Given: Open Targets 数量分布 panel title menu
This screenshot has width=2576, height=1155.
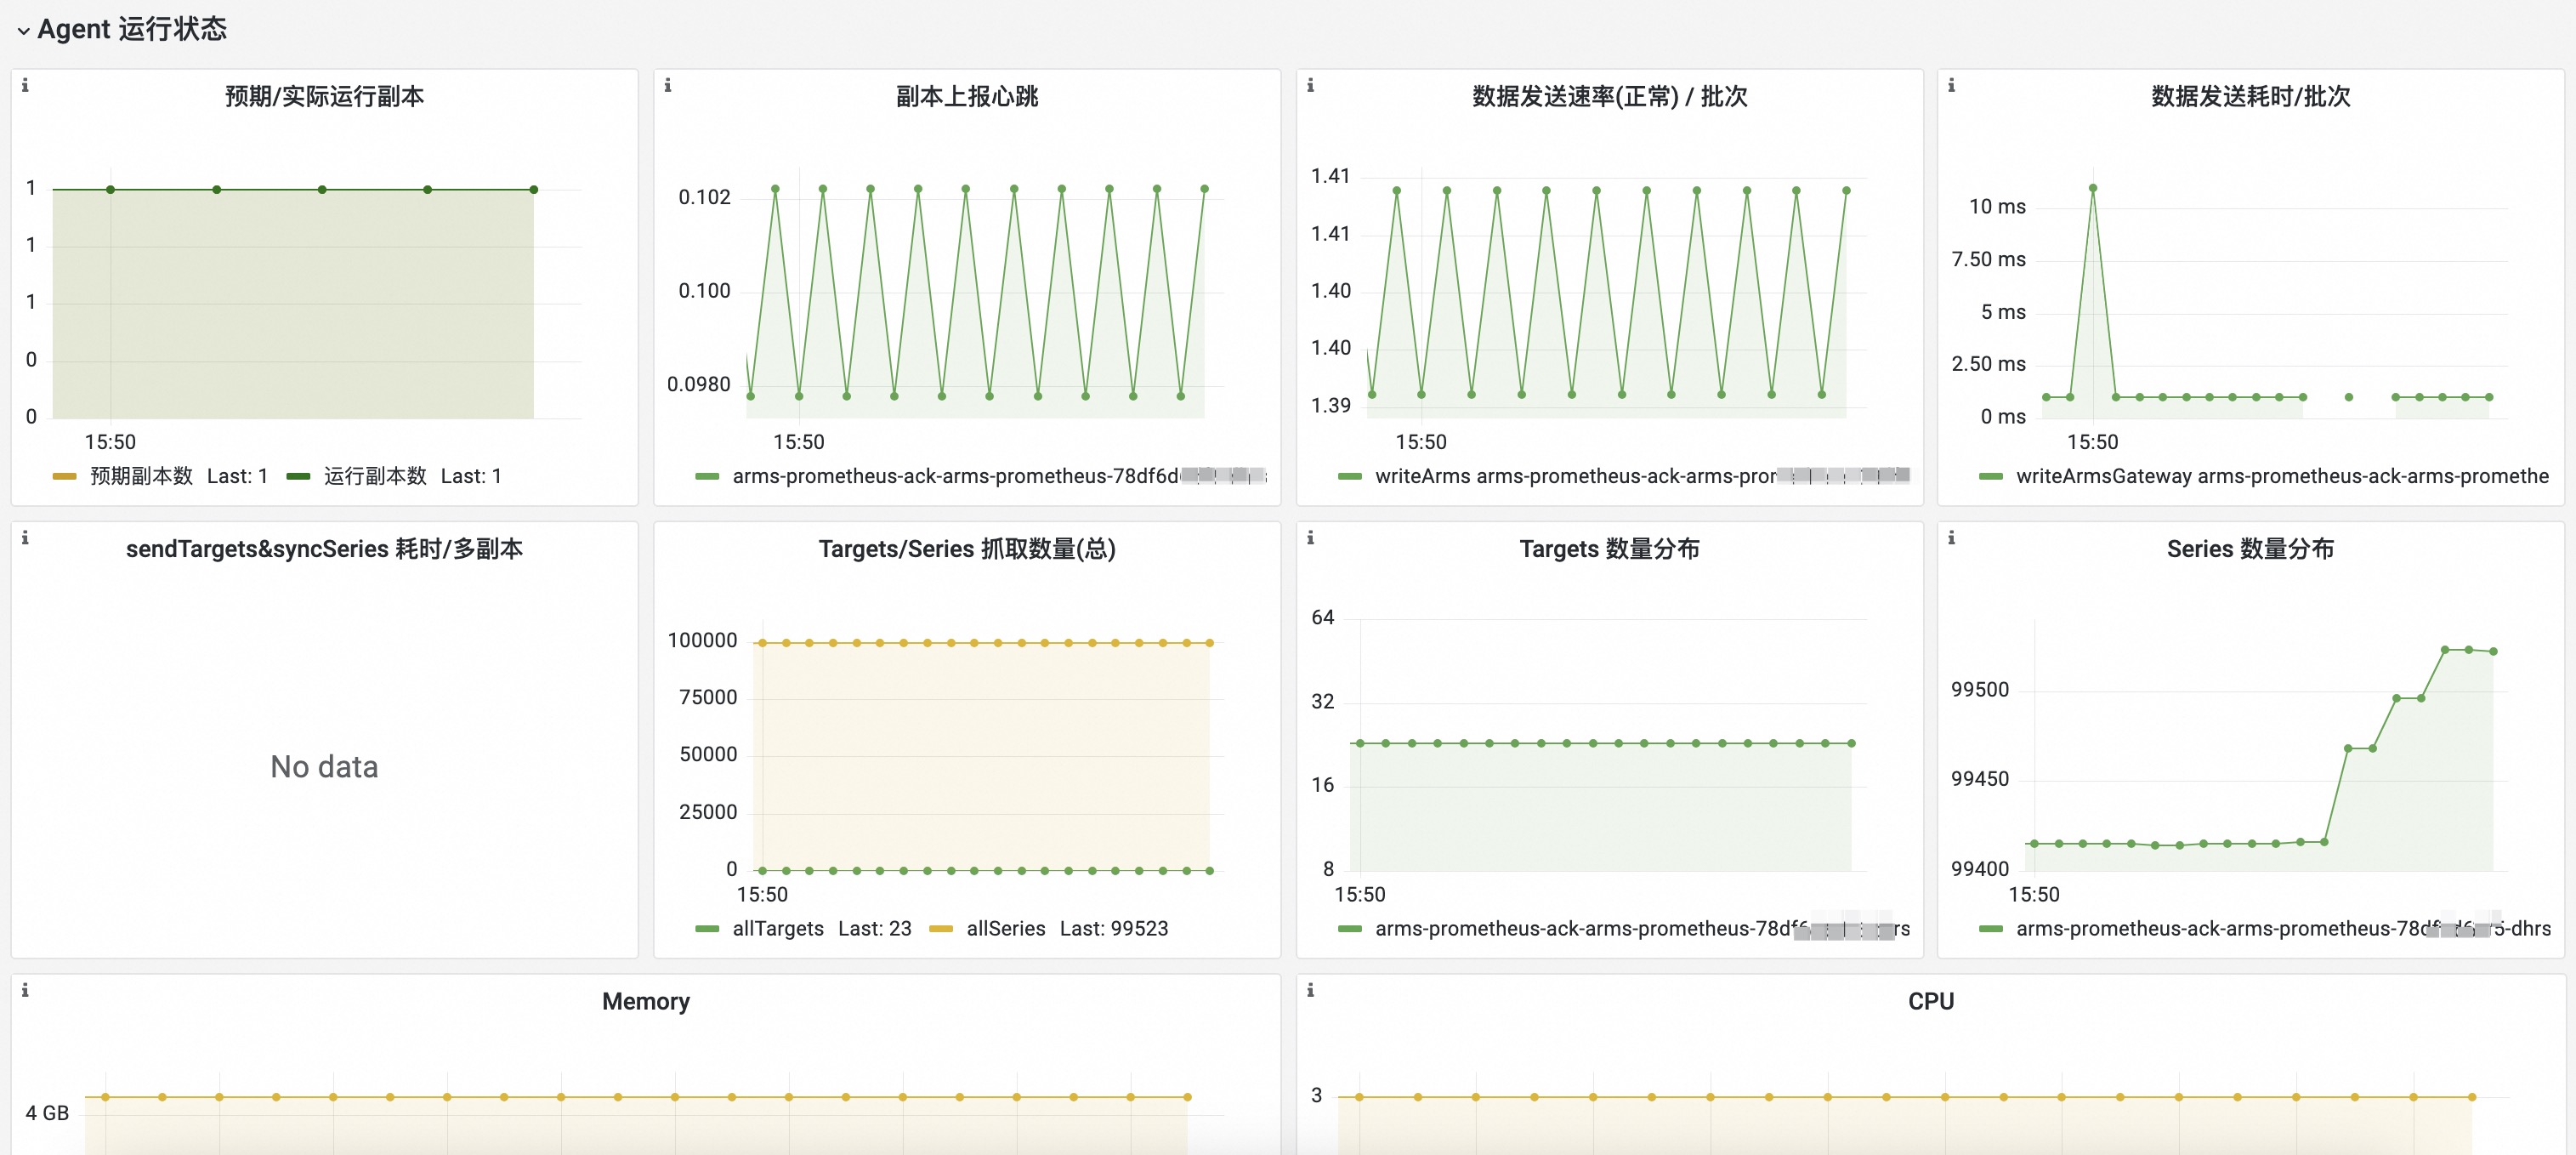Looking at the screenshot, I should point(1609,549).
